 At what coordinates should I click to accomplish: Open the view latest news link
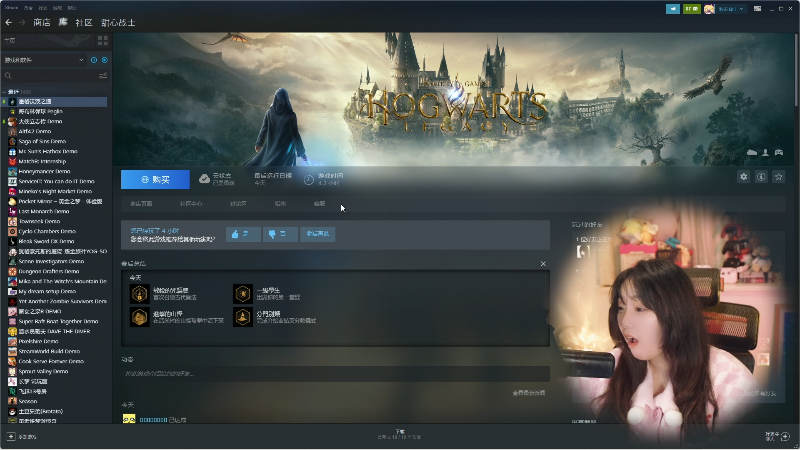pyautogui.click(x=529, y=393)
